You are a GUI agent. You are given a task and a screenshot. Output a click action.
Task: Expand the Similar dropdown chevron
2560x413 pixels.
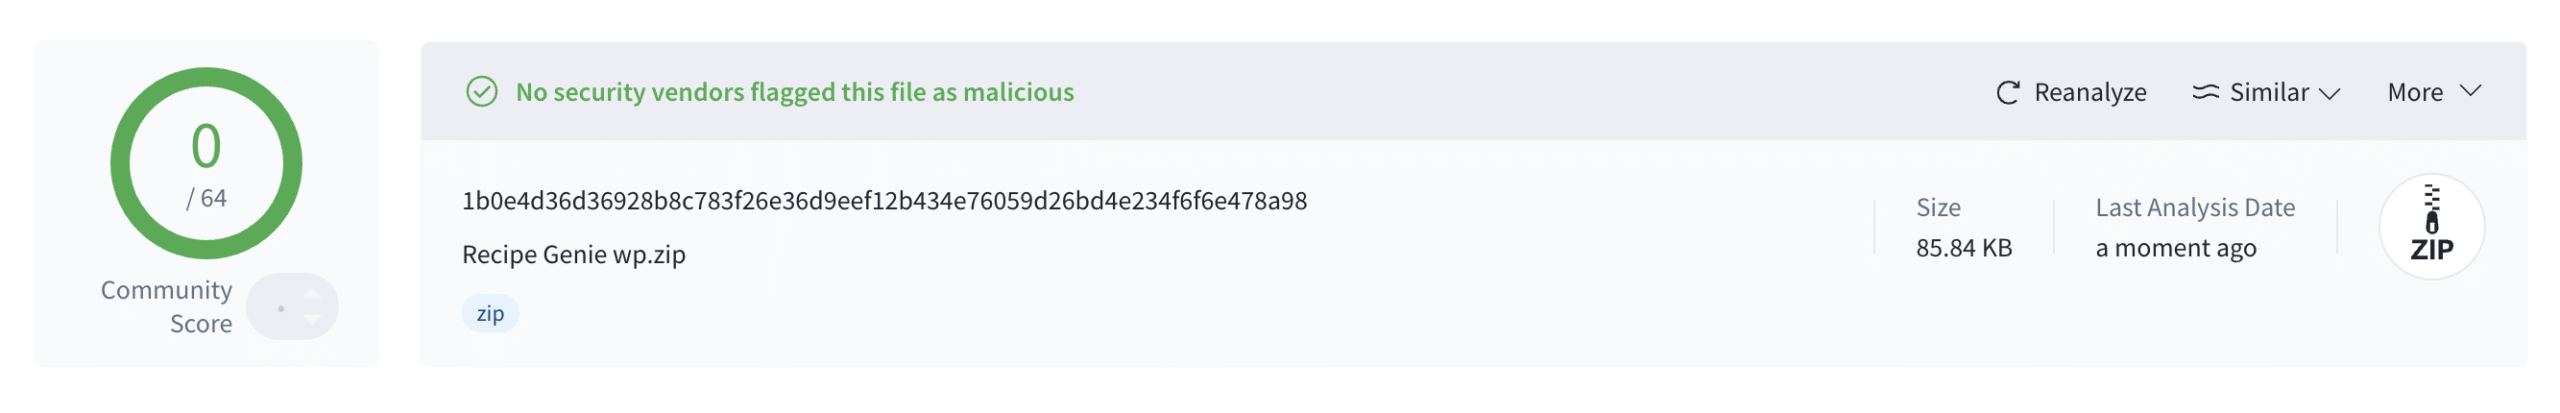pyautogui.click(x=2329, y=93)
